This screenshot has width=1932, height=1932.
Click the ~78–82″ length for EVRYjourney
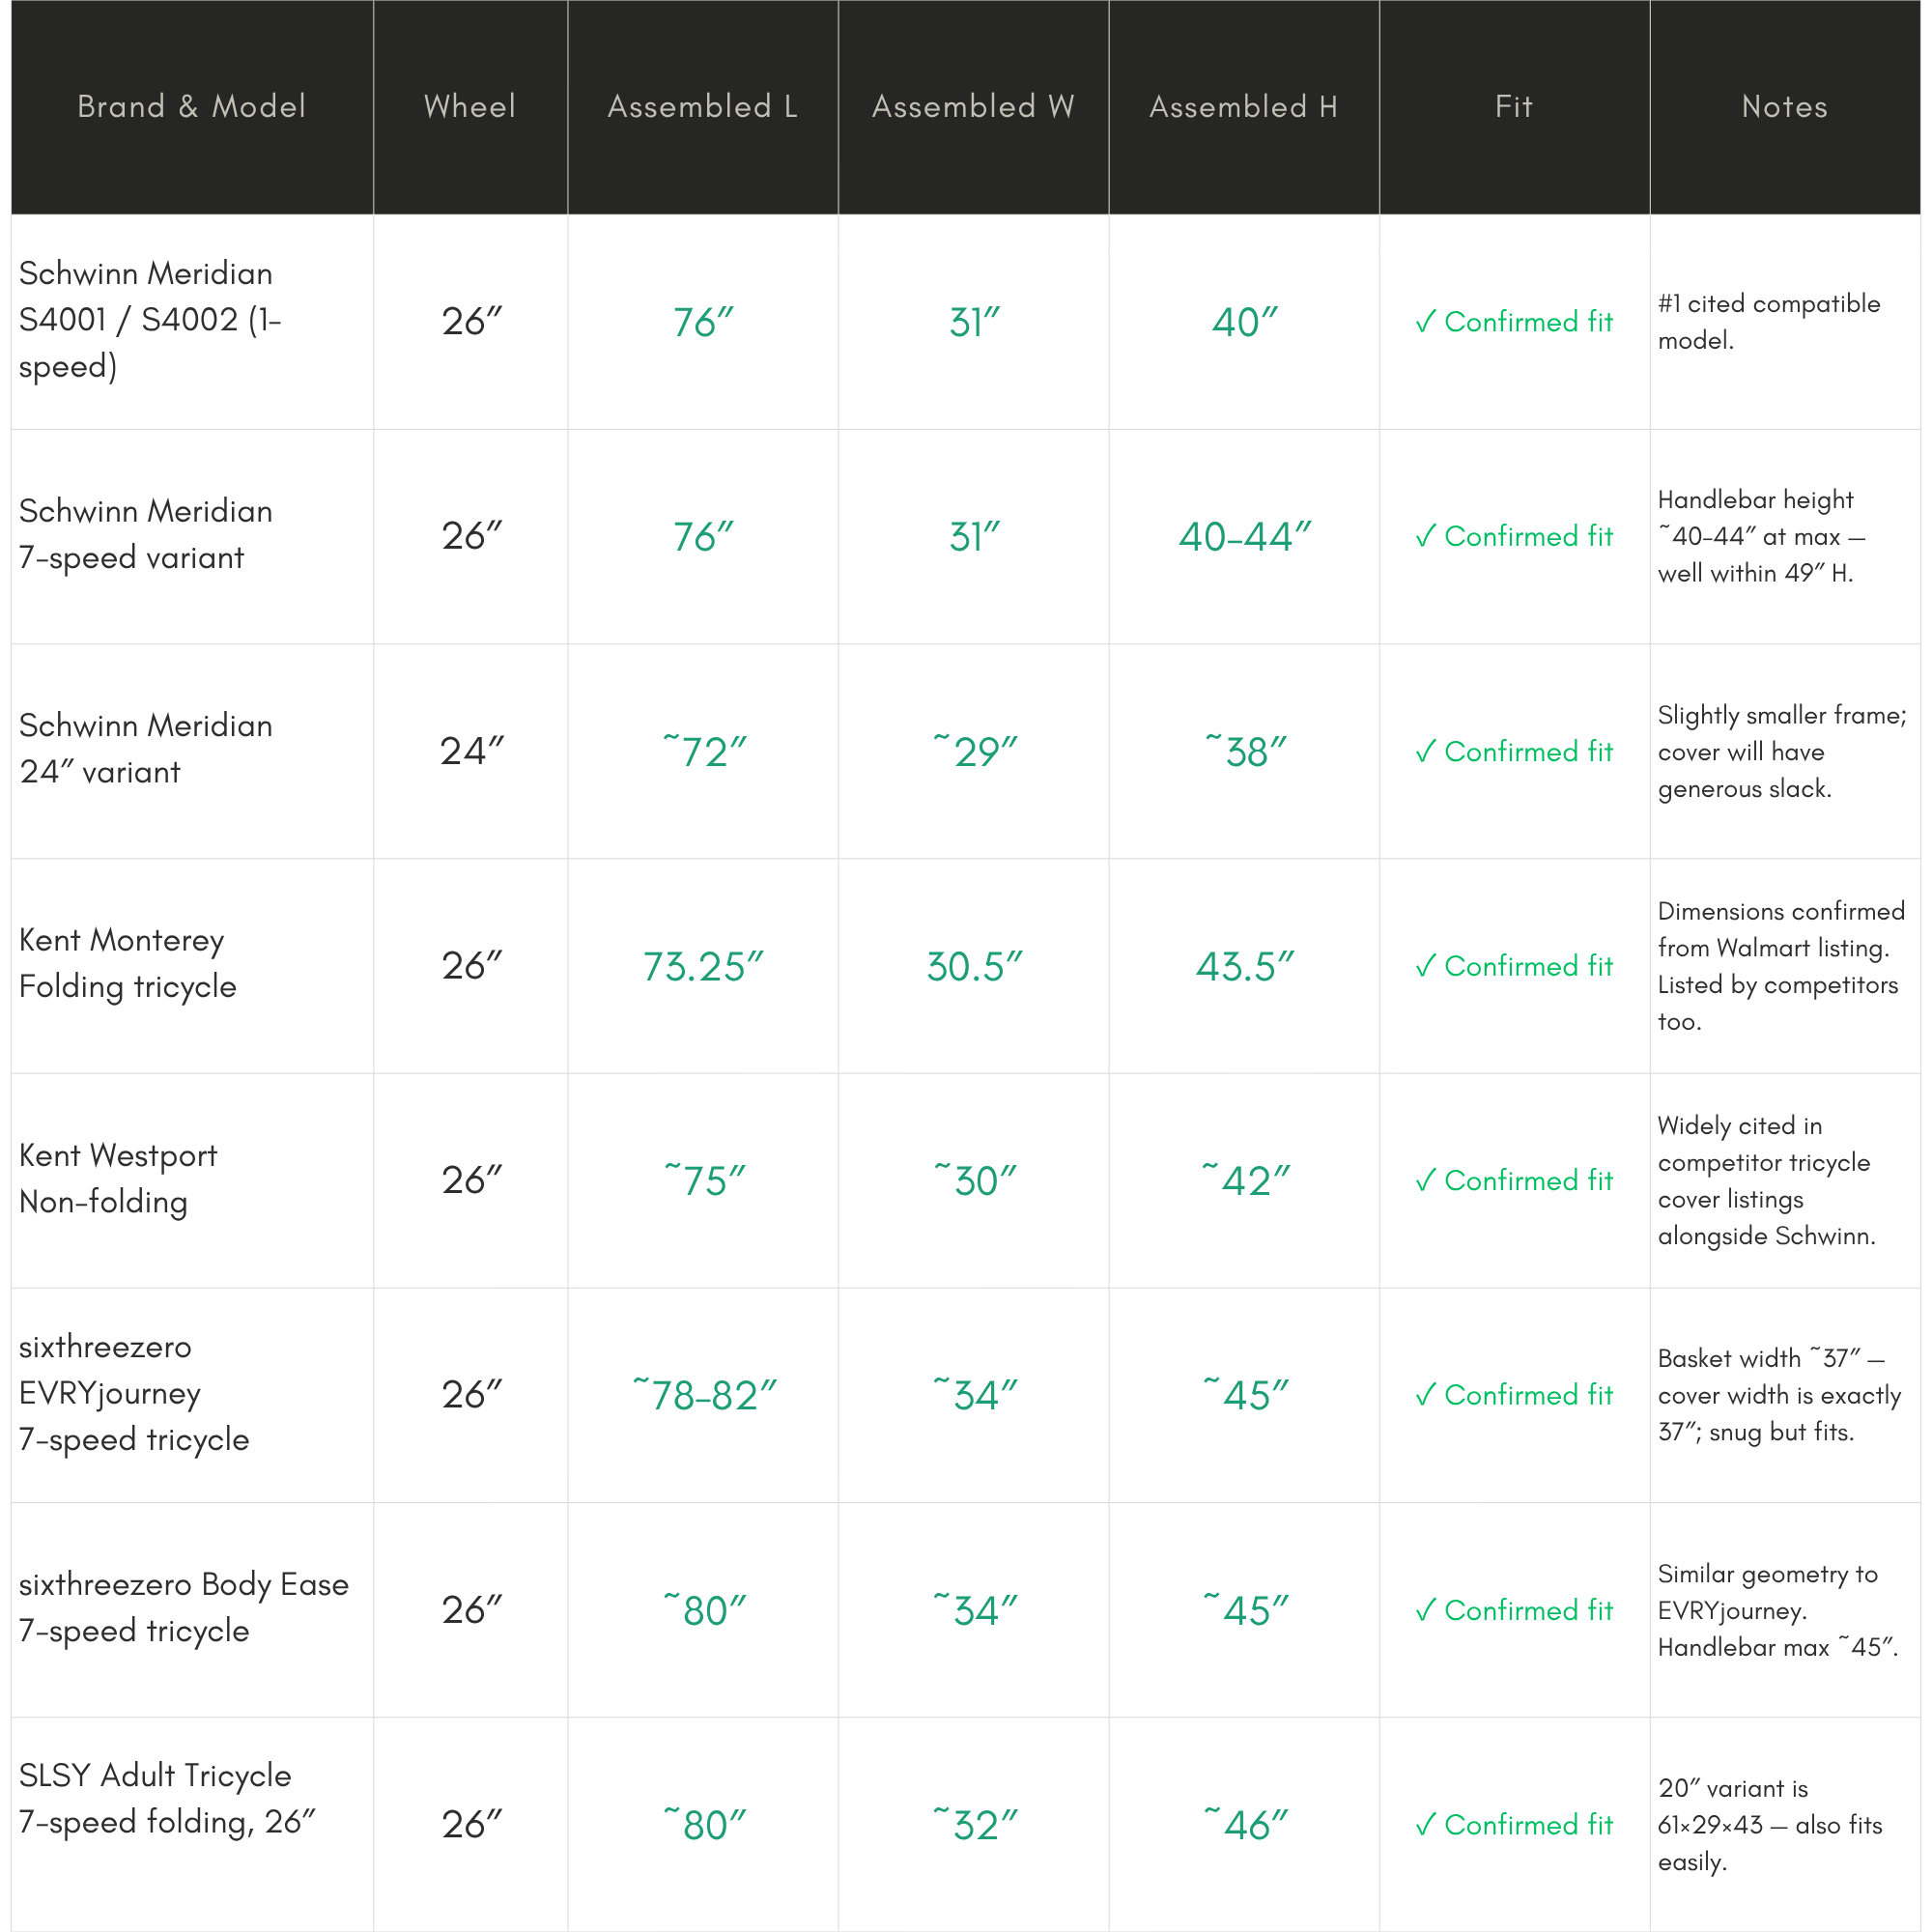(x=705, y=1396)
